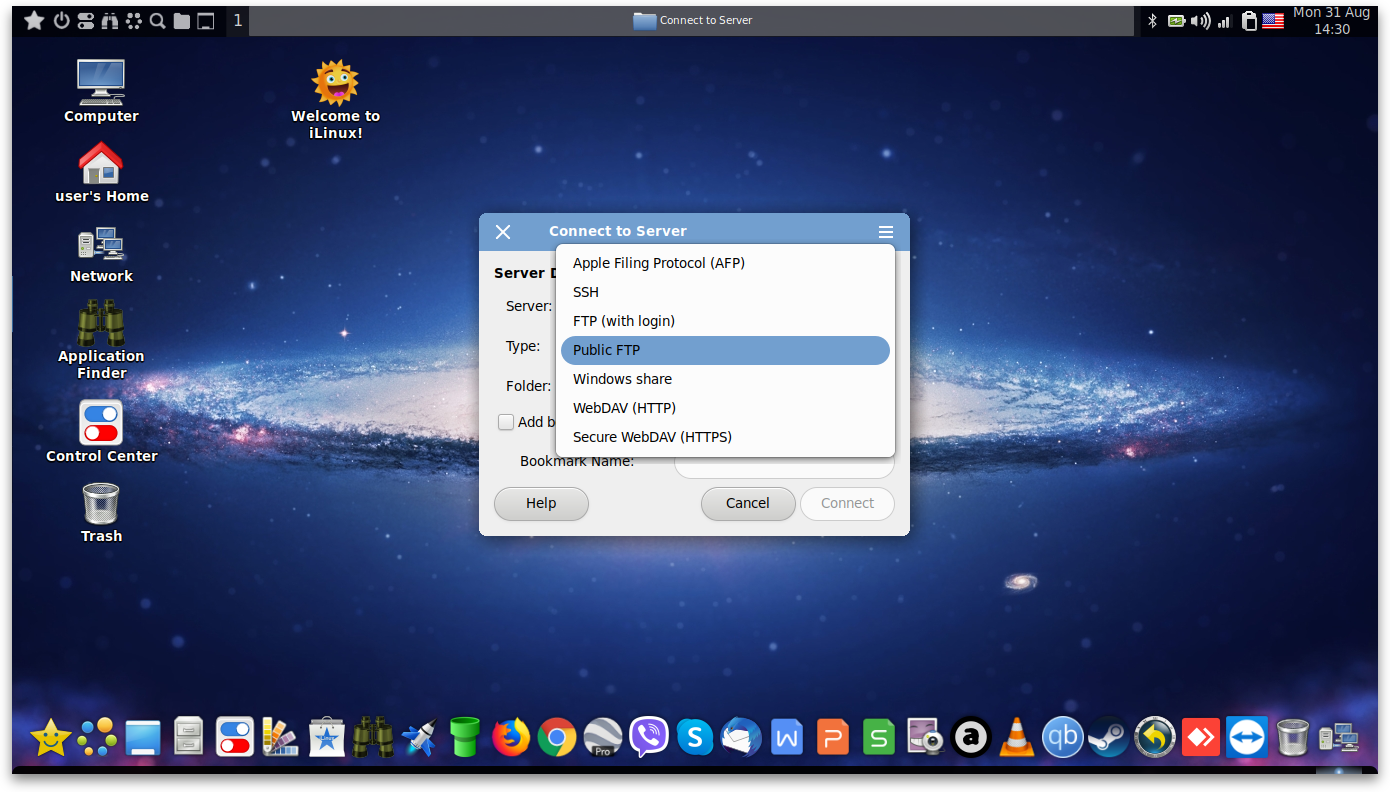The height and width of the screenshot is (792, 1390).
Task: Open WPS Spreadsheets from the dock
Action: 879,738
